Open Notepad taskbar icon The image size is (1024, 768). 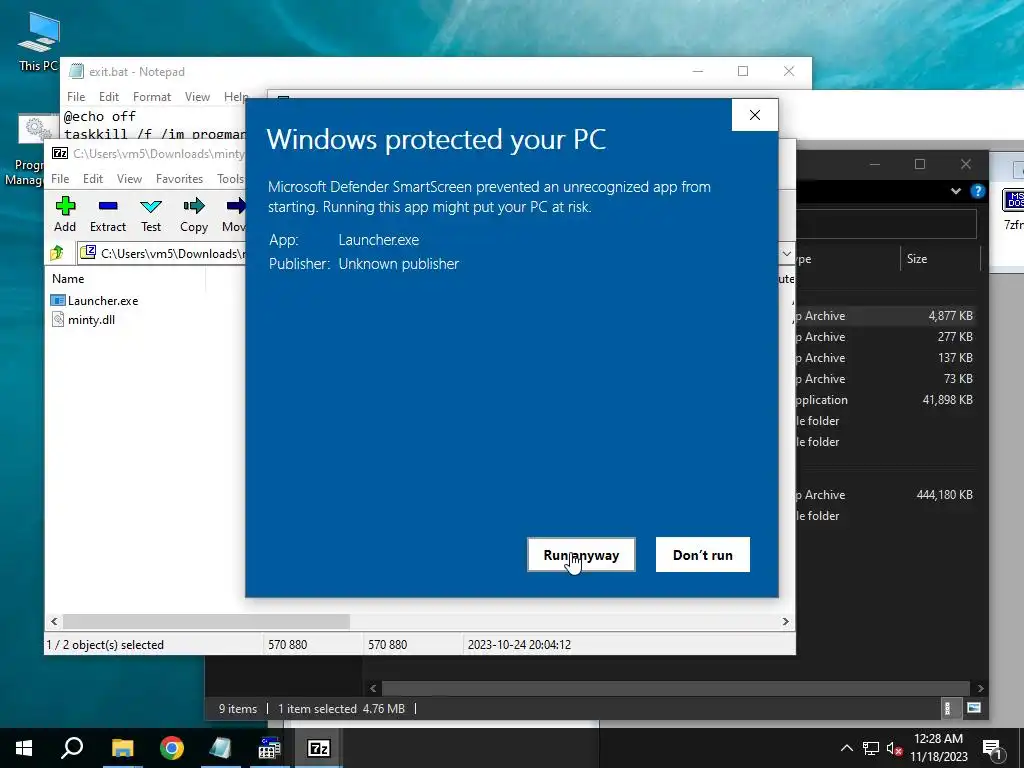pyautogui.click(x=221, y=748)
